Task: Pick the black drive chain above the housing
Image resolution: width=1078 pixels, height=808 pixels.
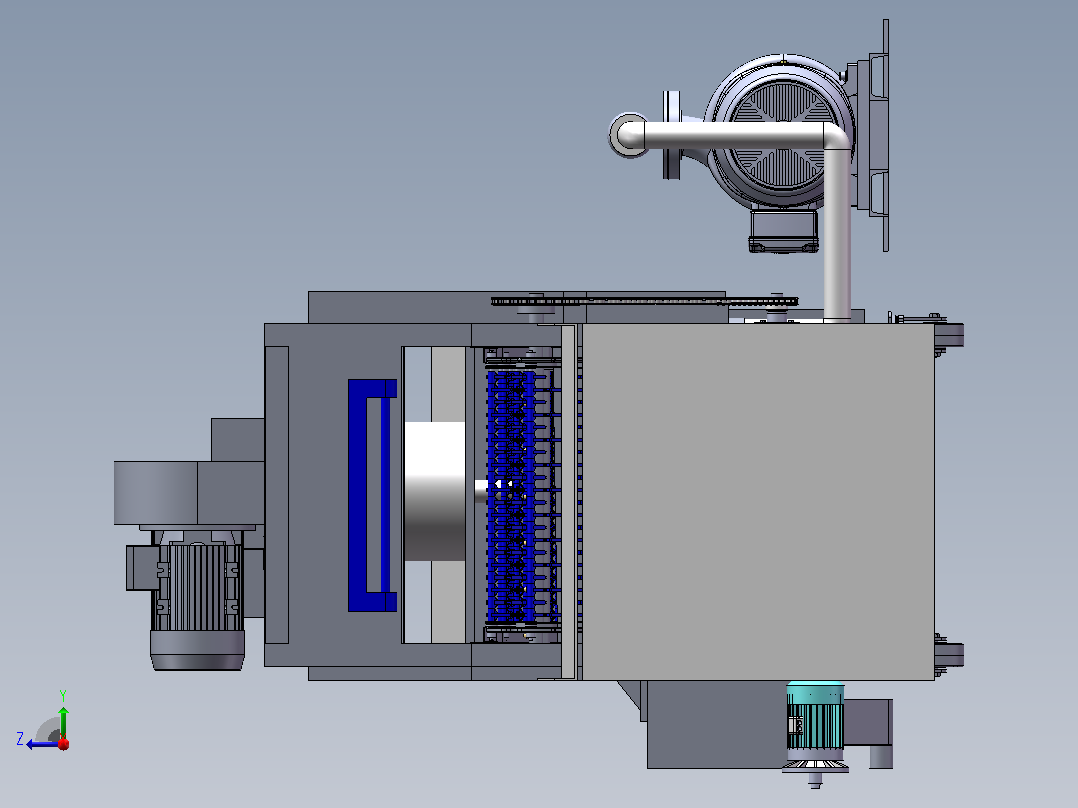Action: [x=644, y=301]
